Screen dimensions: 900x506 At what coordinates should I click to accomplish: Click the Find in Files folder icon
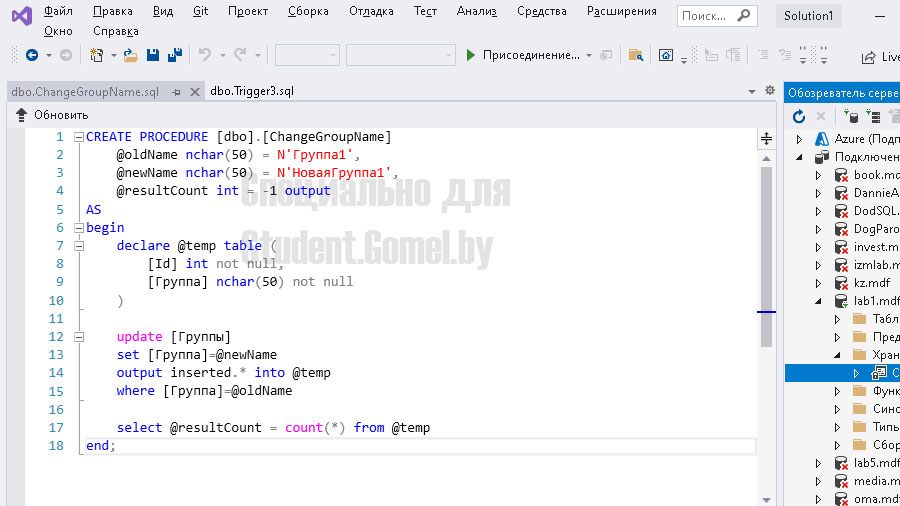click(635, 55)
